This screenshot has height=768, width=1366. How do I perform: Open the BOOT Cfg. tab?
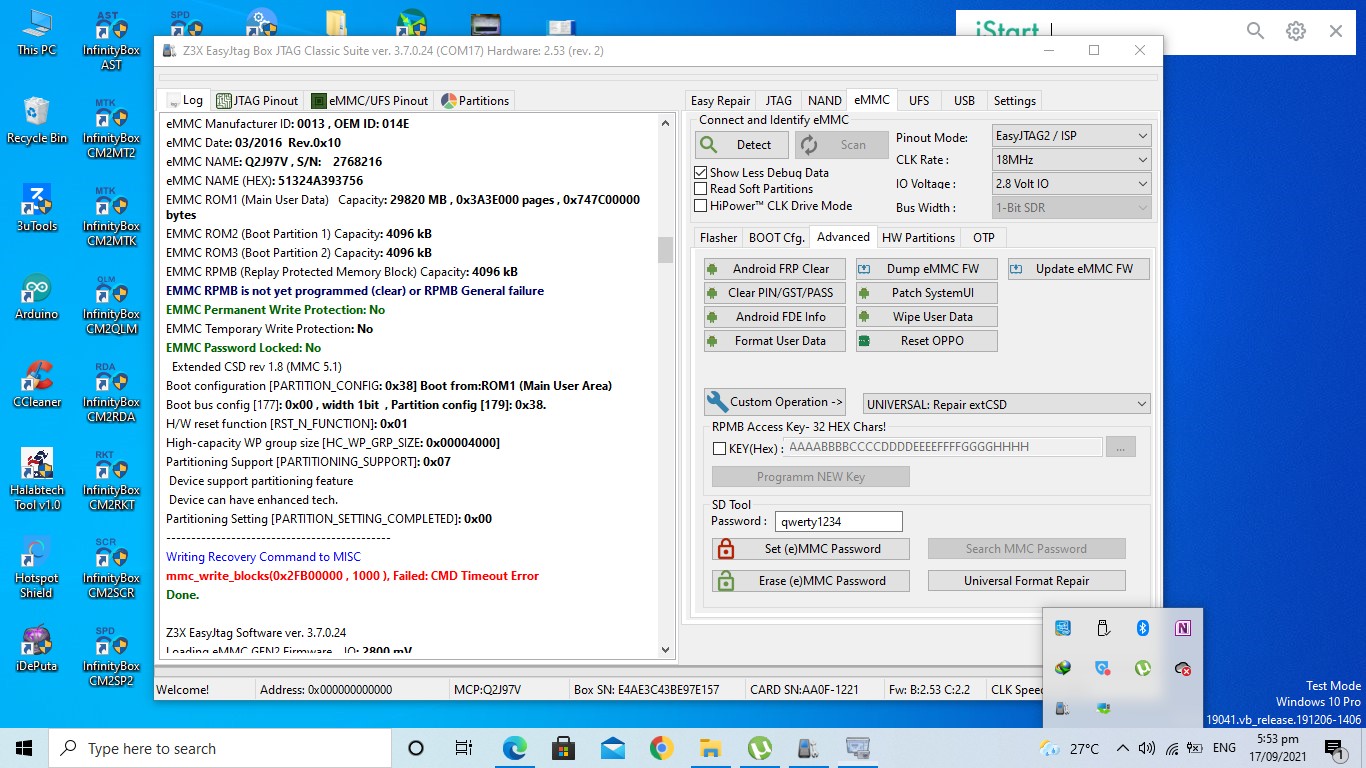coord(776,237)
